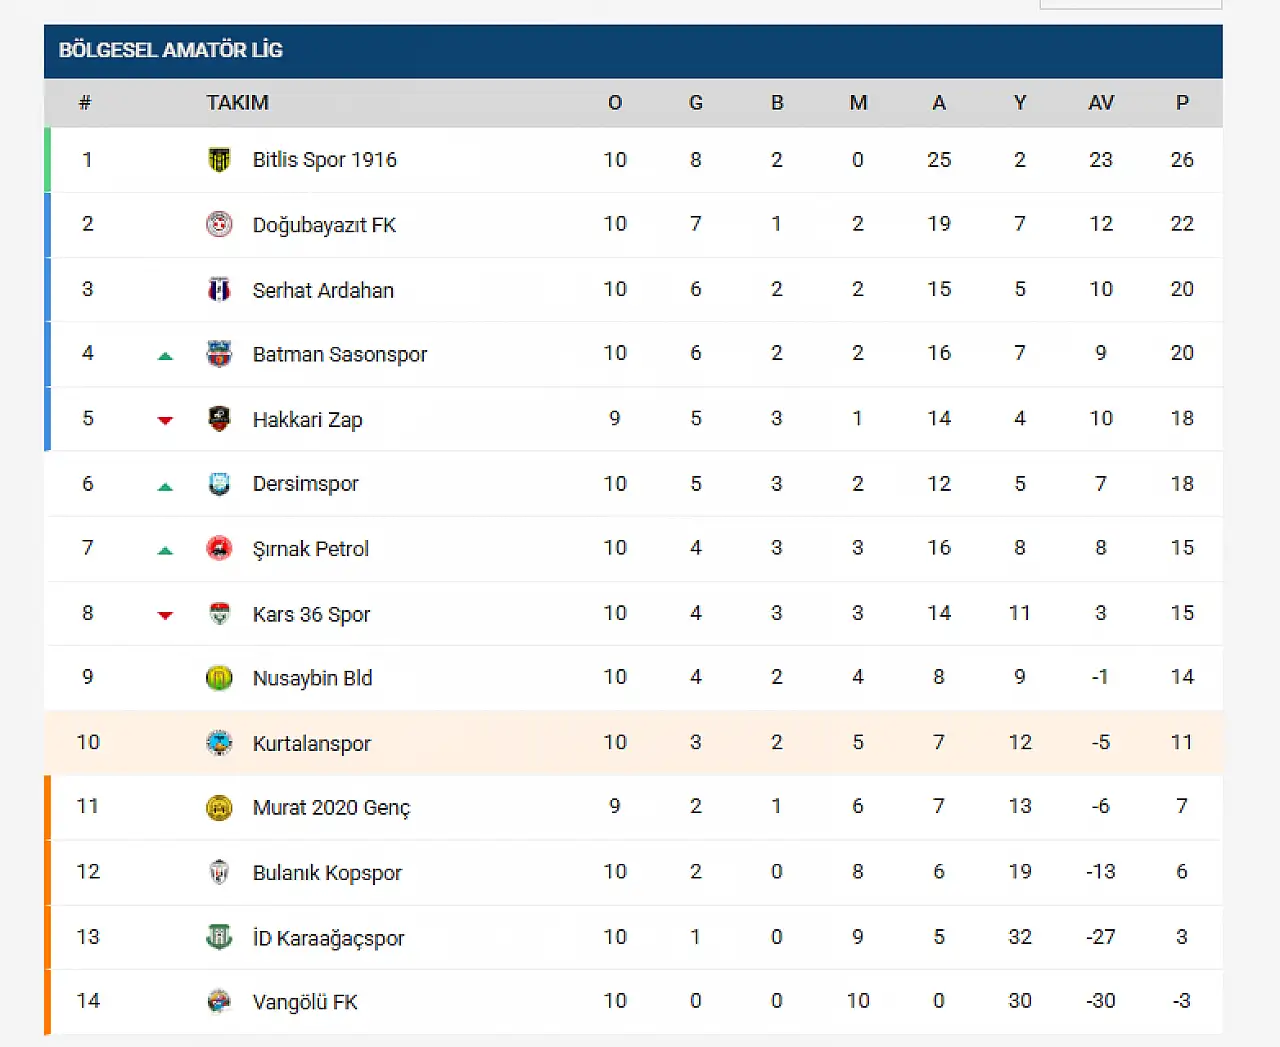Click the Serhat Ardahan team badge
The image size is (1280, 1047).
(x=219, y=290)
